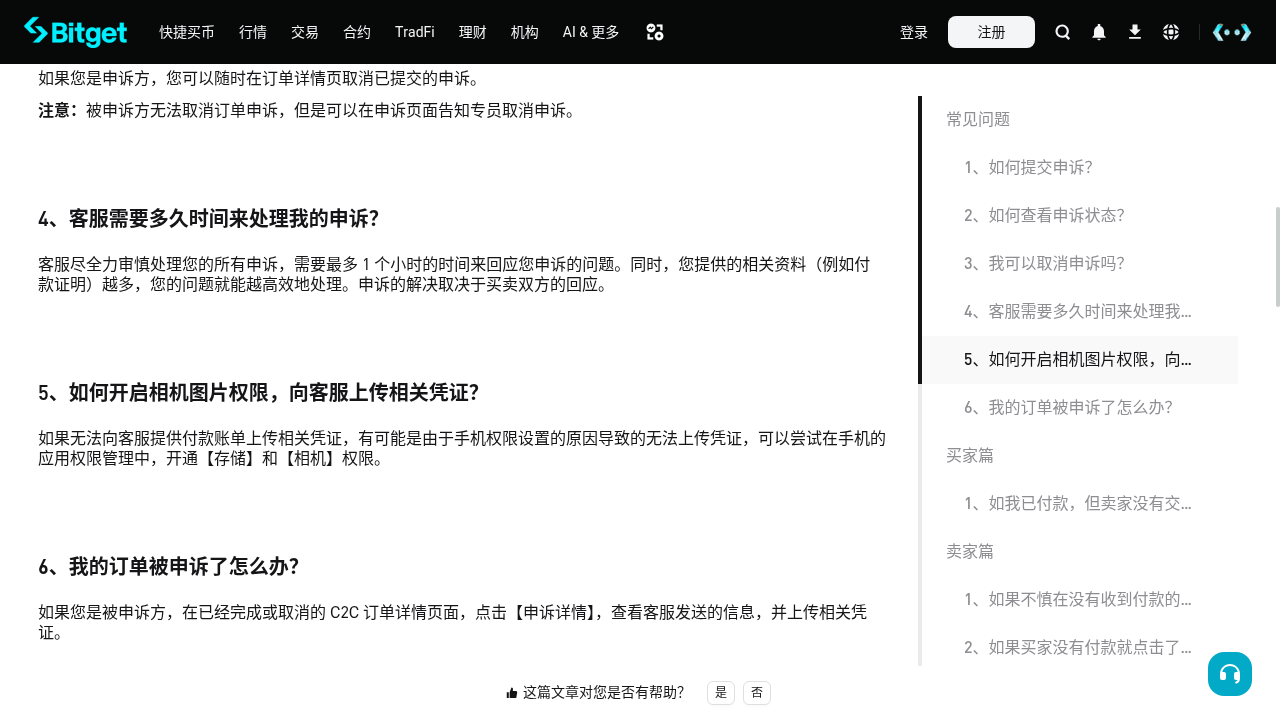Select sidebar entry 2、如果买家没有付款就点击了…
Viewport: 1280px width, 720px height.
click(1078, 648)
